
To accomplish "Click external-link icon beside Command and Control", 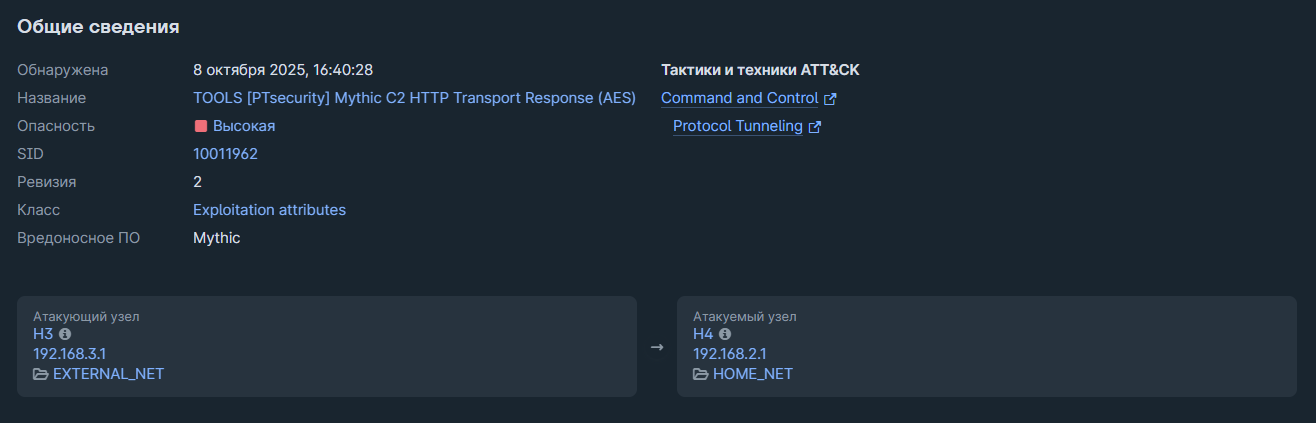I will tap(830, 99).
